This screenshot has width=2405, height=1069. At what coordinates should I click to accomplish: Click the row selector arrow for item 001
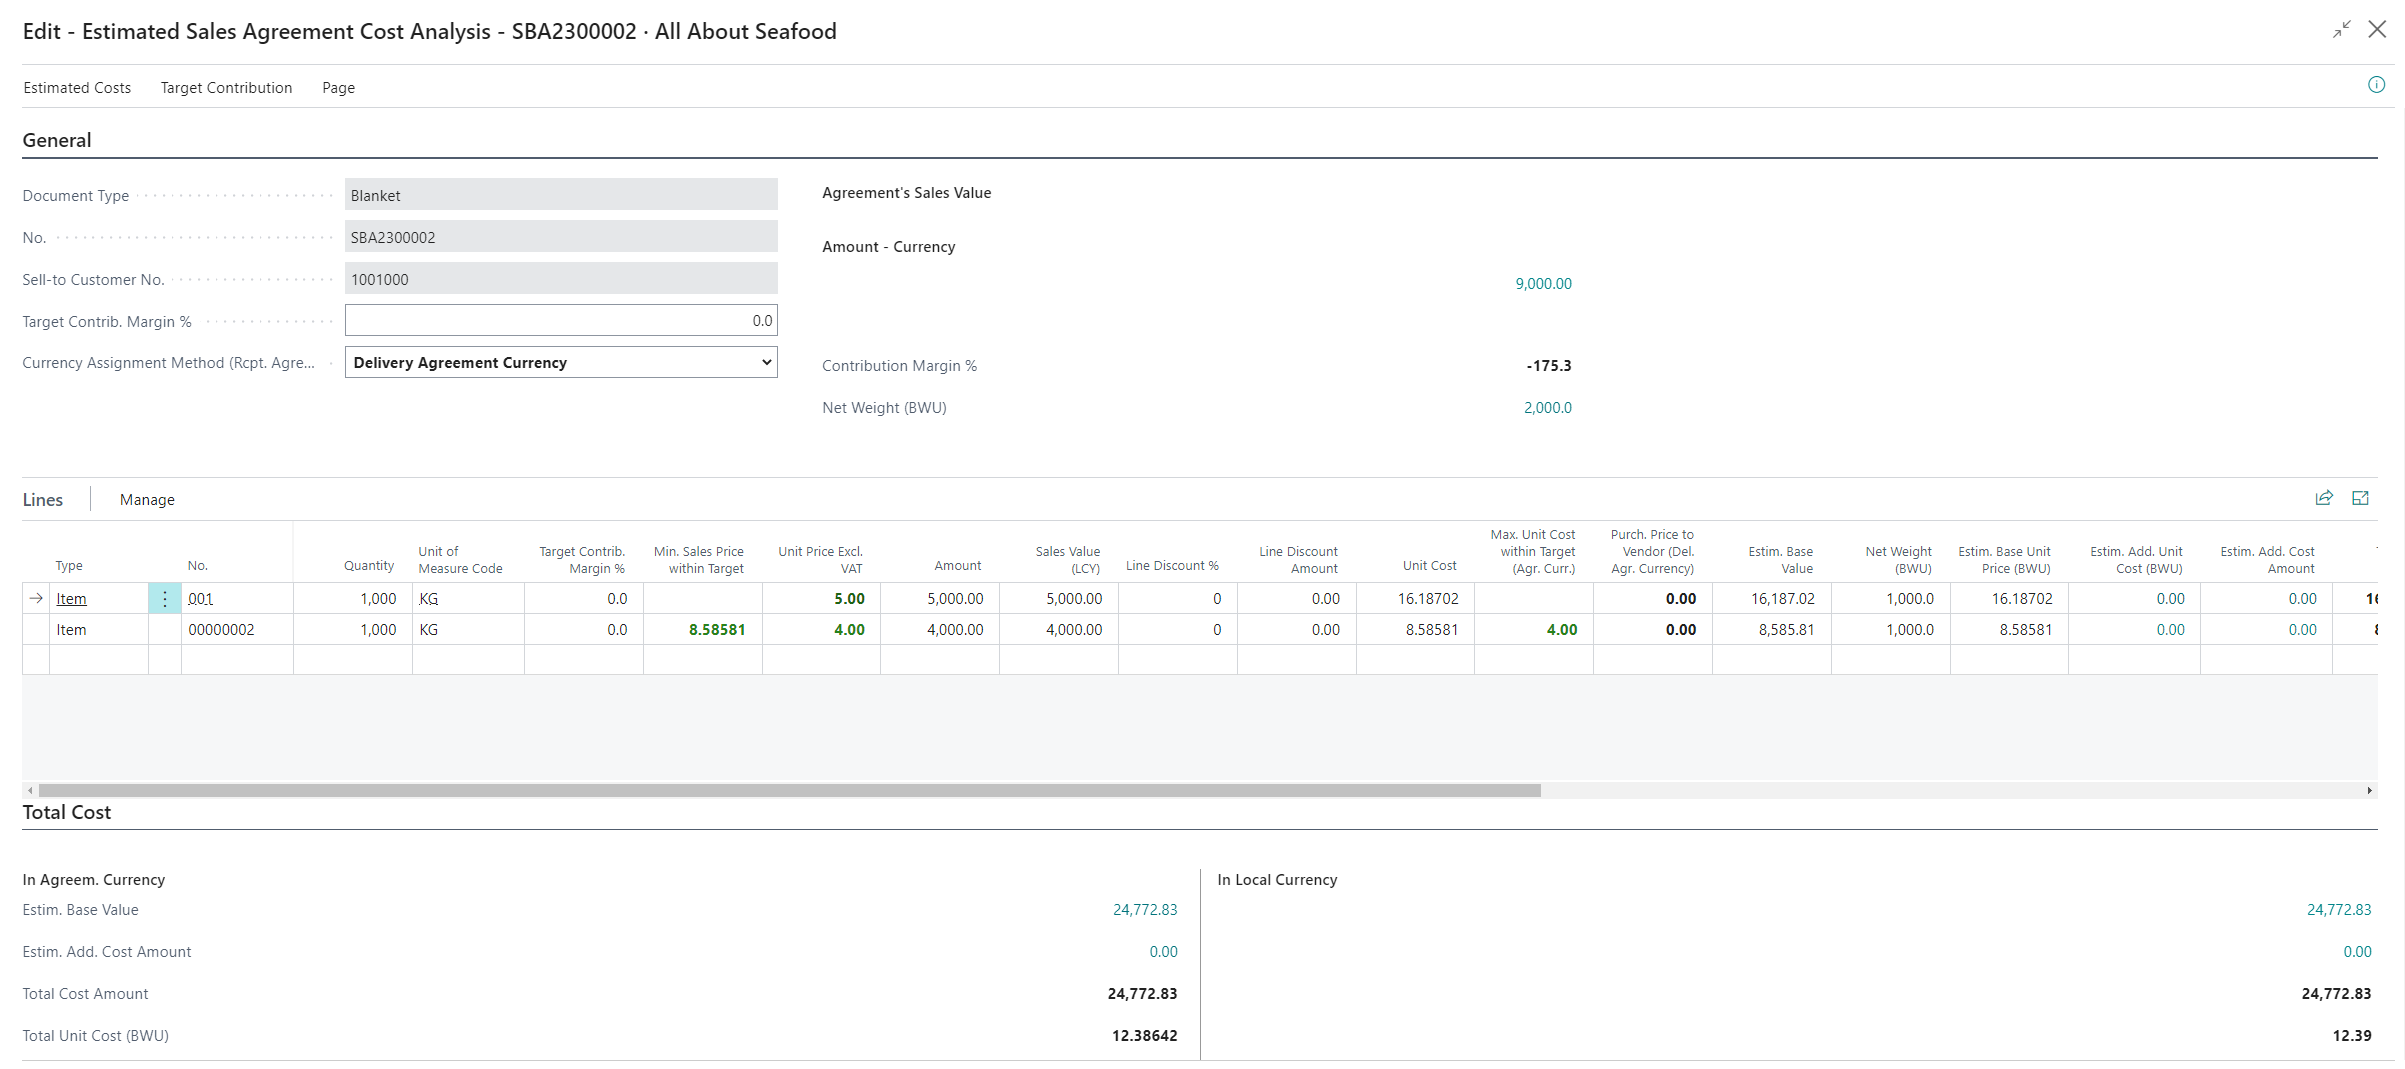point(36,599)
